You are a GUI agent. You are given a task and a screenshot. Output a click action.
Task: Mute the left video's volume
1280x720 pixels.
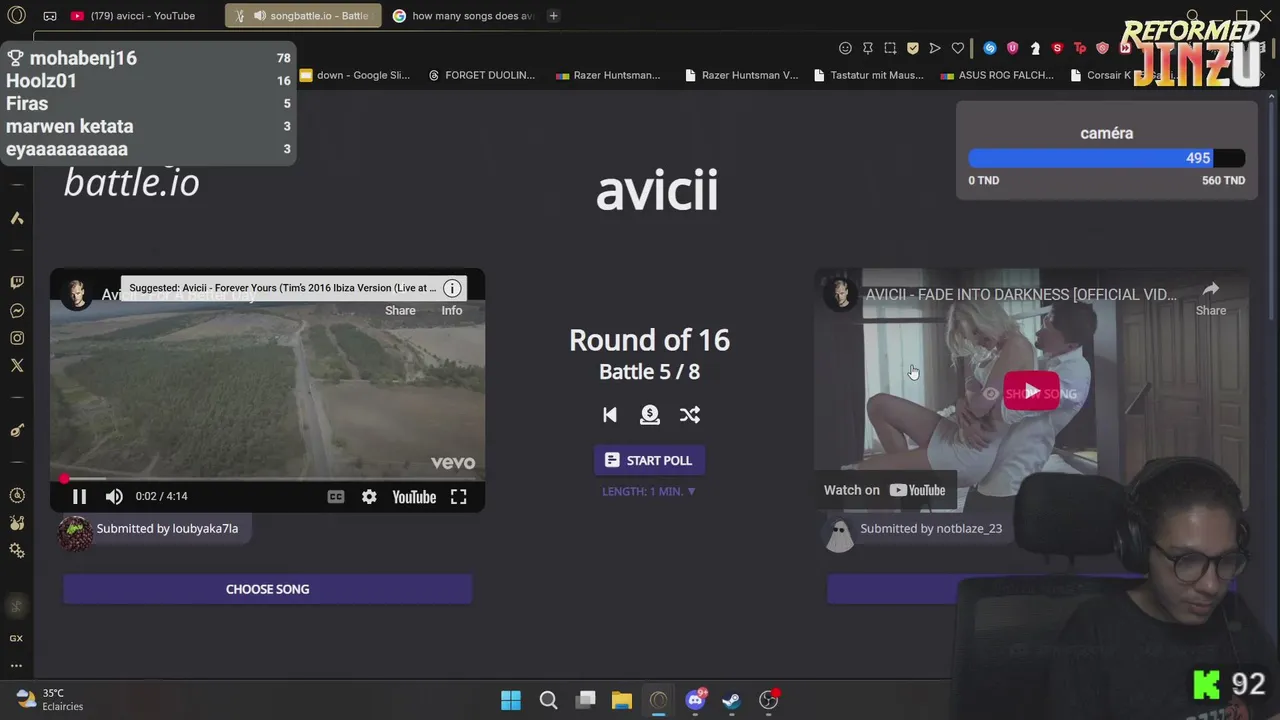point(114,497)
